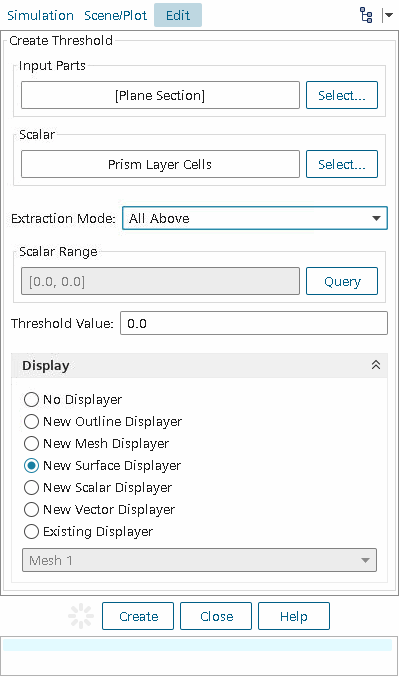
Task: Open Help for Create Threshold
Action: [294, 616]
